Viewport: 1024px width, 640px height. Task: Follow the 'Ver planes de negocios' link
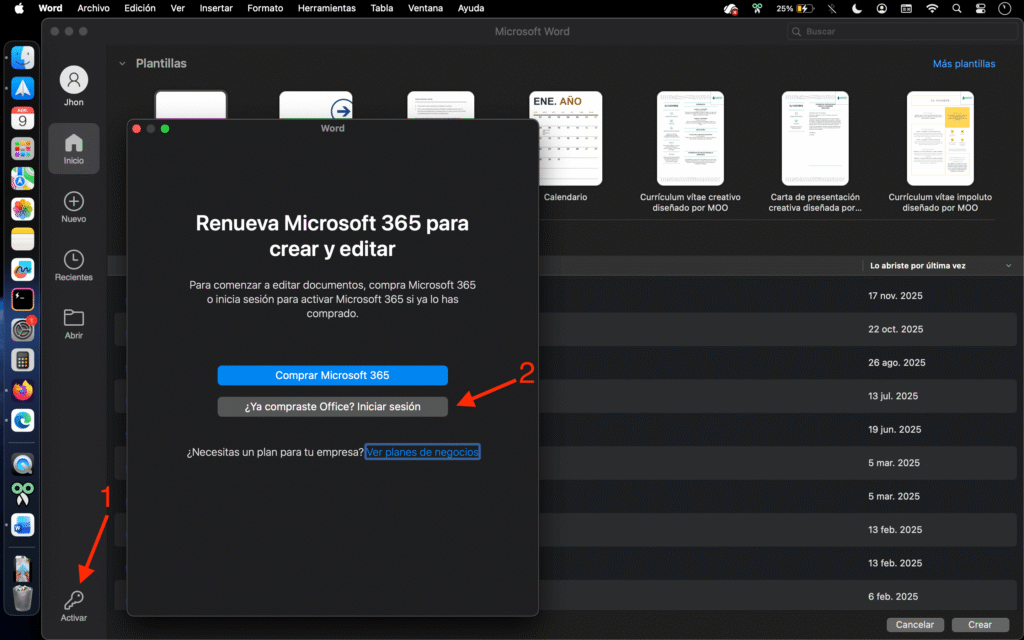tap(422, 452)
